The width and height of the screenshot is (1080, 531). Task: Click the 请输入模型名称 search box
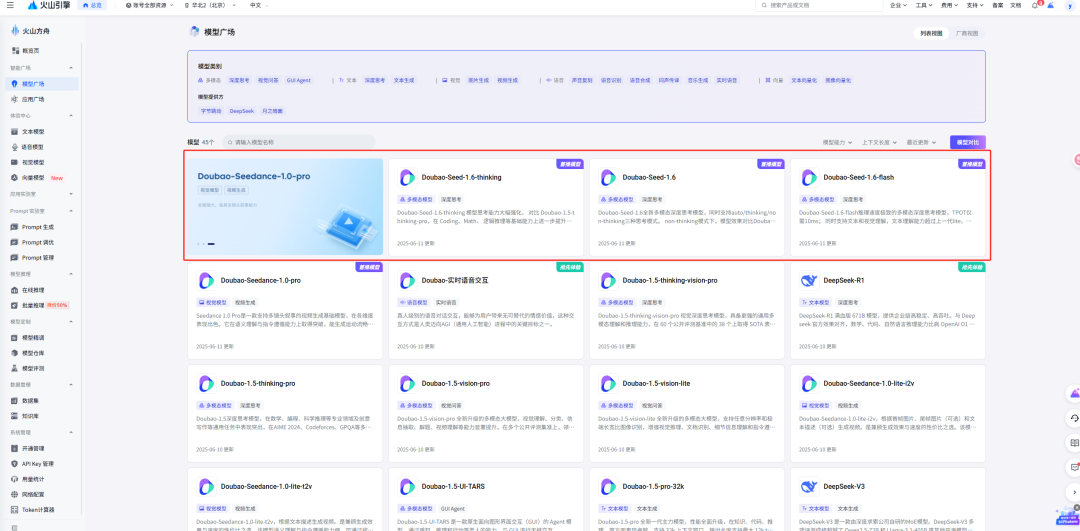click(298, 143)
